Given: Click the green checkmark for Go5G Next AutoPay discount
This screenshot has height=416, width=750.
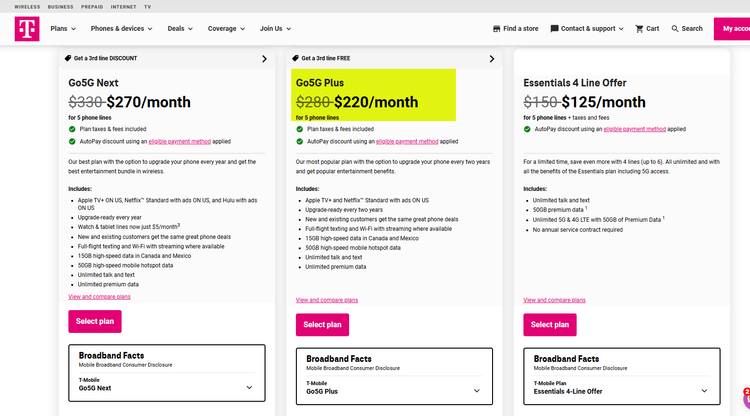Looking at the screenshot, I should [72, 142].
